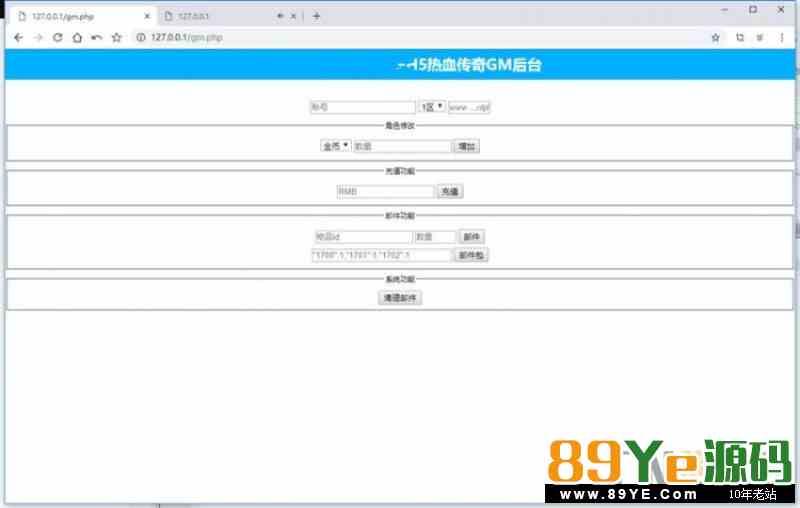
Task: Click the 充值功能 section label
Action: [x=400, y=171]
